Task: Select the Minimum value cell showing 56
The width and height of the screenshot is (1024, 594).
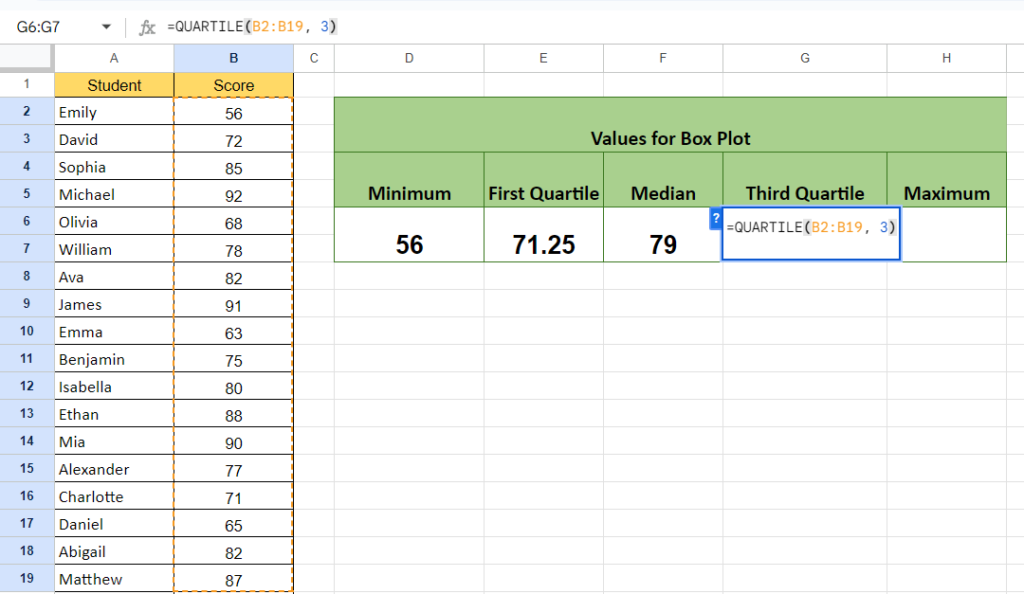Action: point(408,234)
